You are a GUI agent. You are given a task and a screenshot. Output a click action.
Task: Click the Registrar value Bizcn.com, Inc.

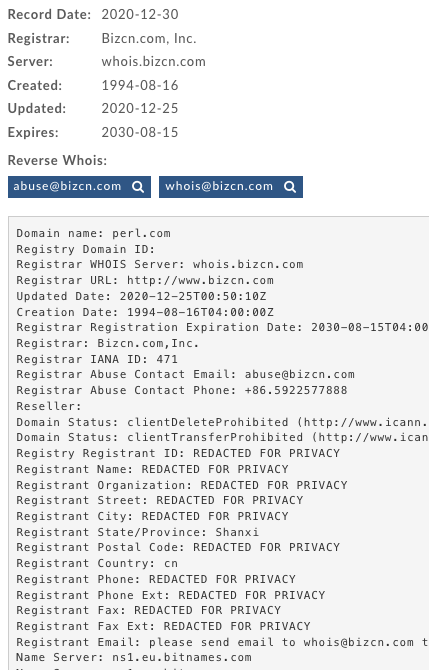(149, 38)
